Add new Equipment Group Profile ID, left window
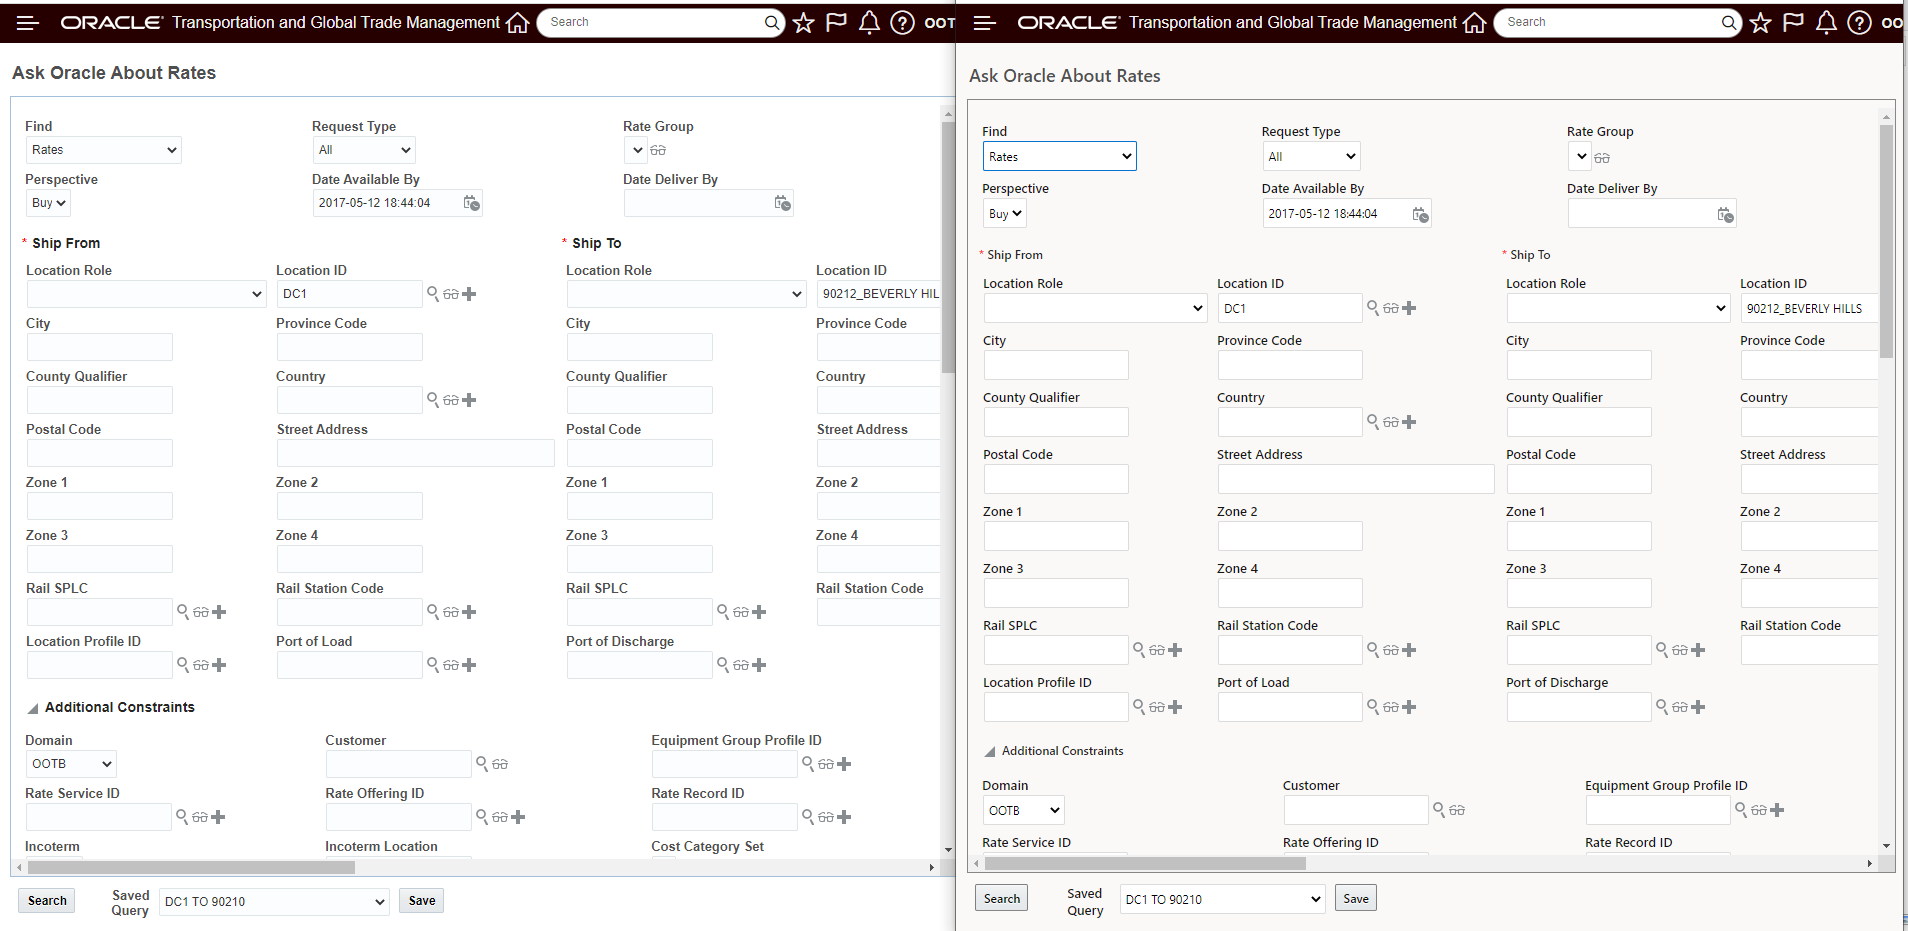This screenshot has width=1908, height=931. [845, 764]
